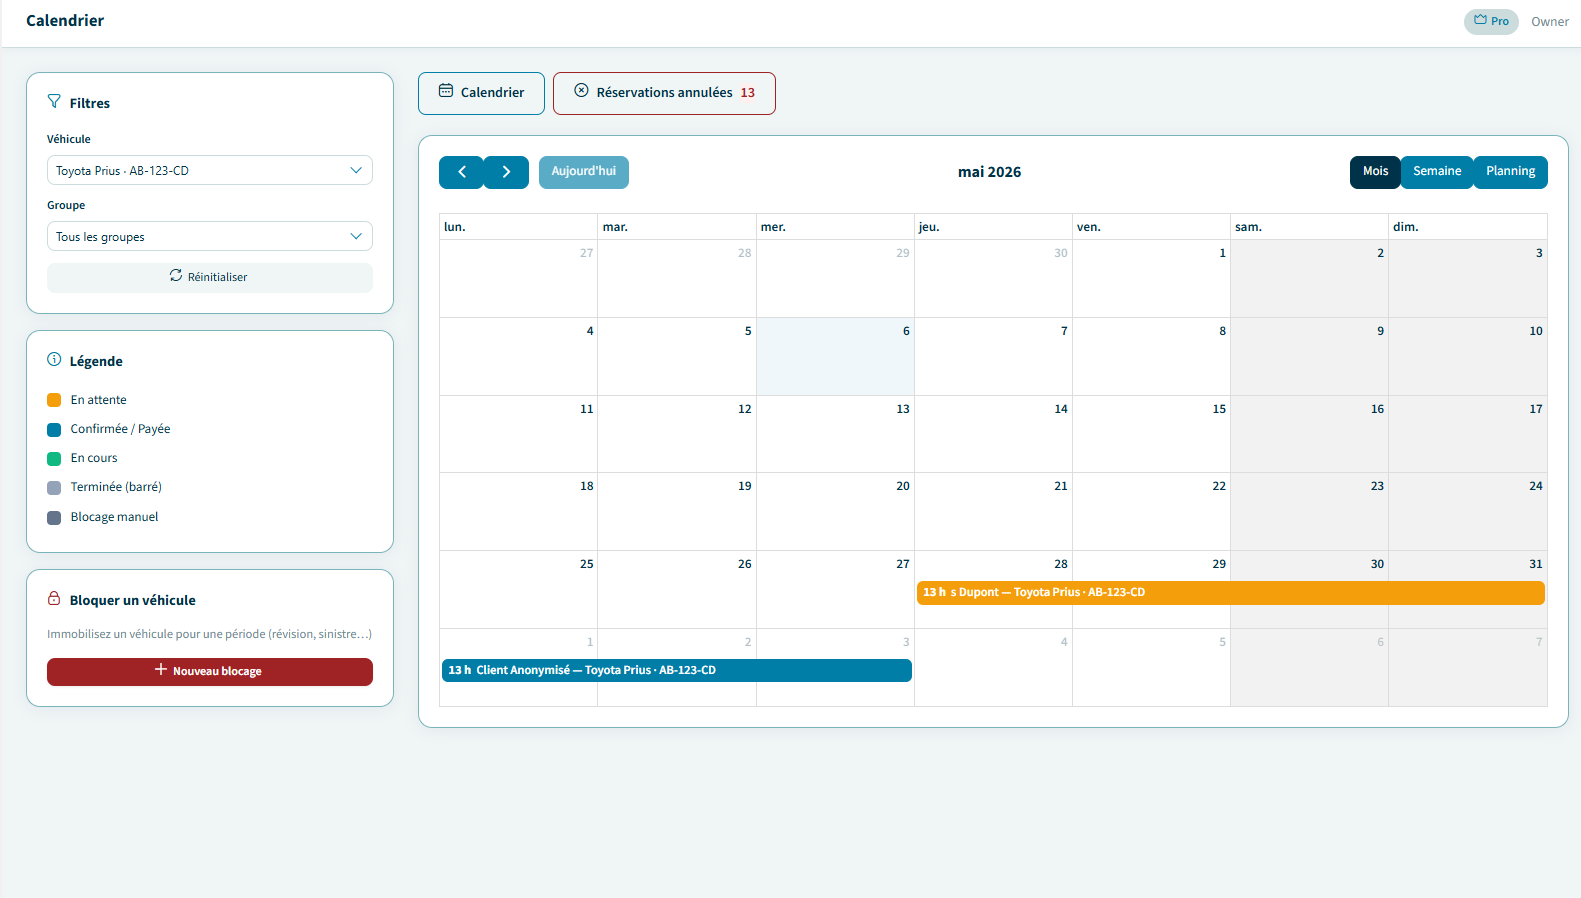Open the Réservations annulées tab

[x=664, y=93]
